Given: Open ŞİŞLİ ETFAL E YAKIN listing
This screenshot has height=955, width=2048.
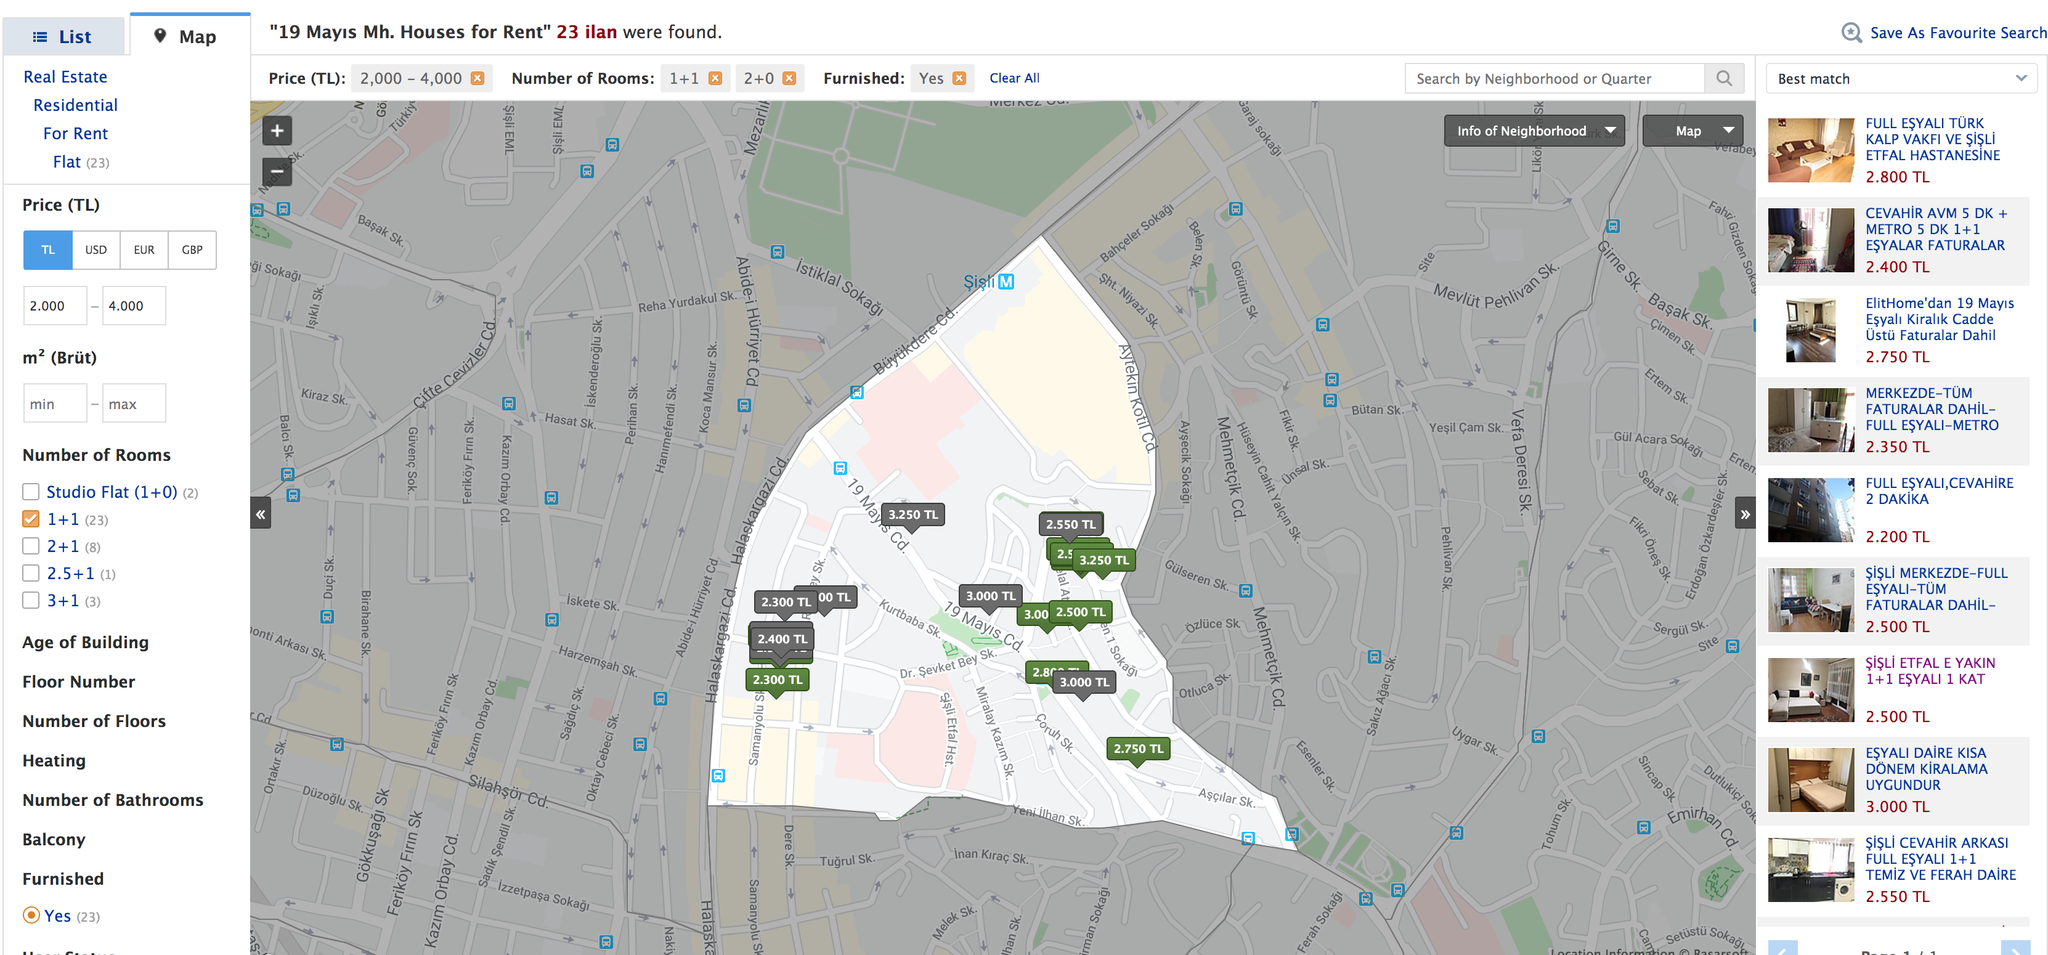Looking at the screenshot, I should tap(1930, 671).
